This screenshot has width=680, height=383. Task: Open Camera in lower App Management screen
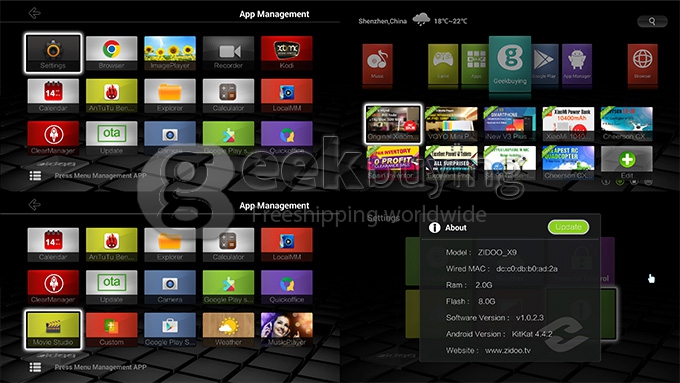(x=170, y=287)
